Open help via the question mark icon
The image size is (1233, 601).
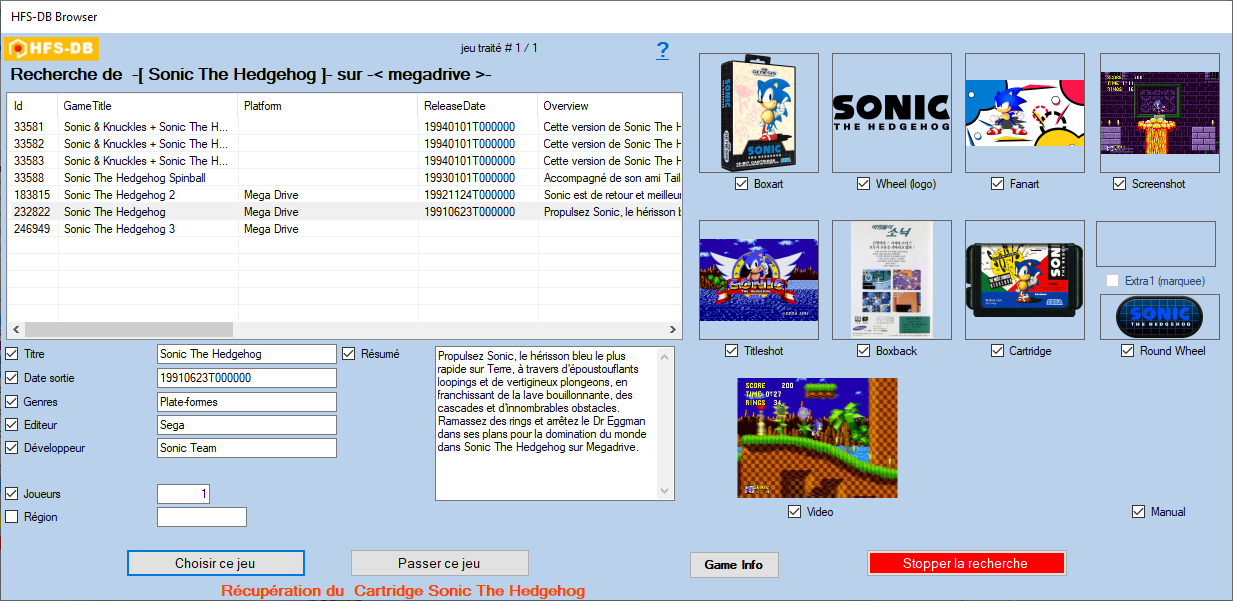click(x=662, y=51)
